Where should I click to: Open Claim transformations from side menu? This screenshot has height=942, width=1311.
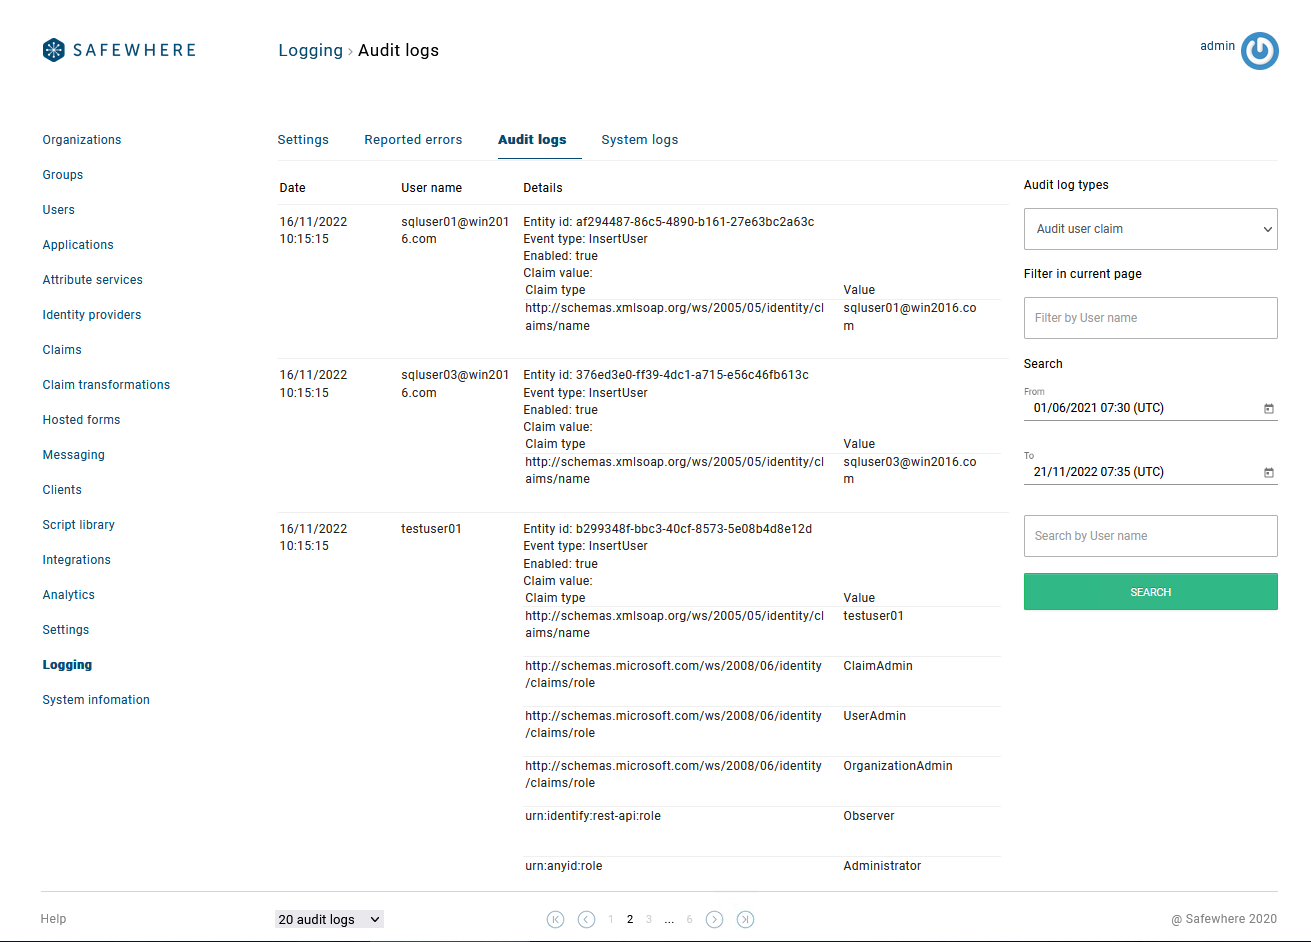[x=106, y=385]
